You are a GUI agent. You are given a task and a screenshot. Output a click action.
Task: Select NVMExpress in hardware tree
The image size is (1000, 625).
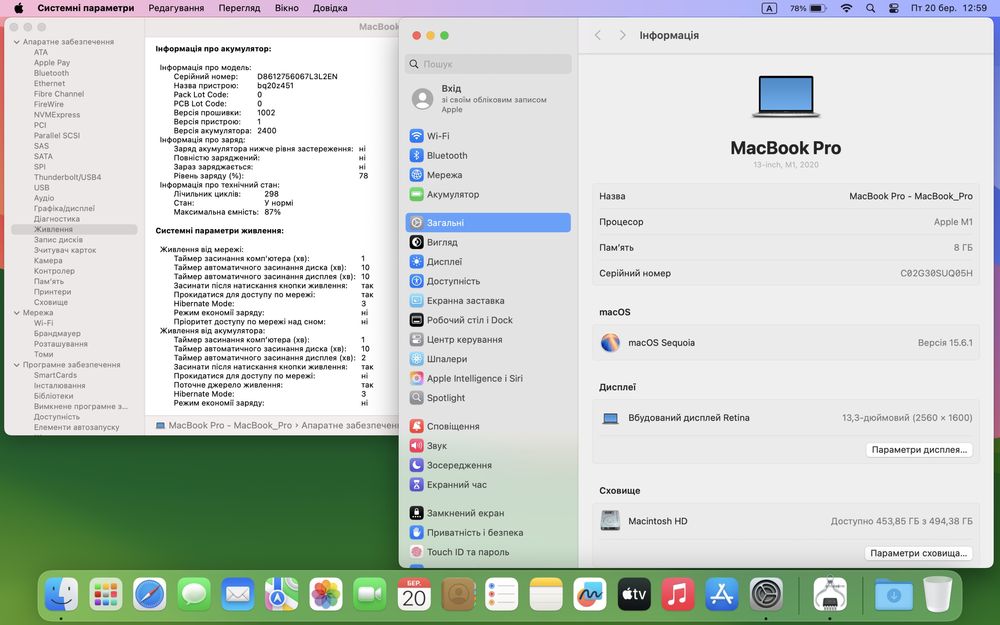(x=57, y=115)
